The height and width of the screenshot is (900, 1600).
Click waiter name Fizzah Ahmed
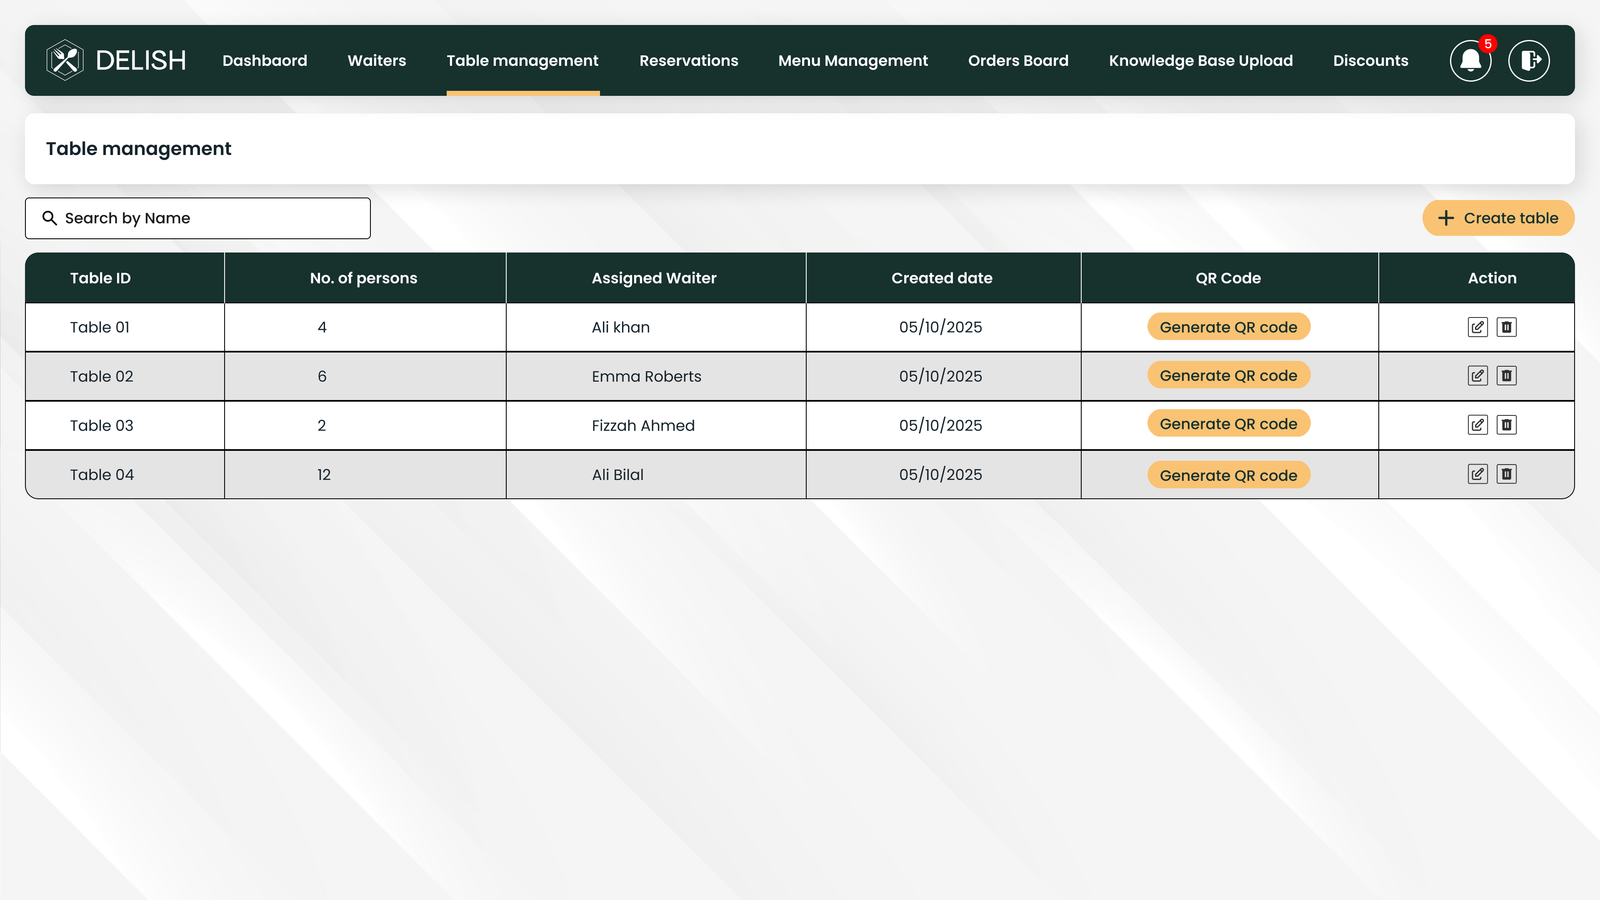click(x=643, y=425)
